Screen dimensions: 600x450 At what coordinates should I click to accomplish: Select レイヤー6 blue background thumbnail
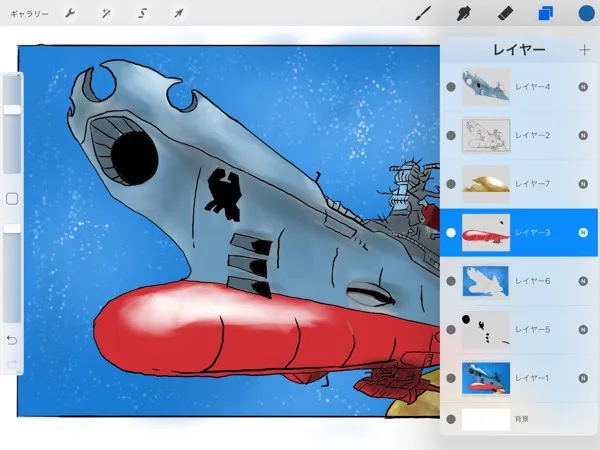(486, 281)
